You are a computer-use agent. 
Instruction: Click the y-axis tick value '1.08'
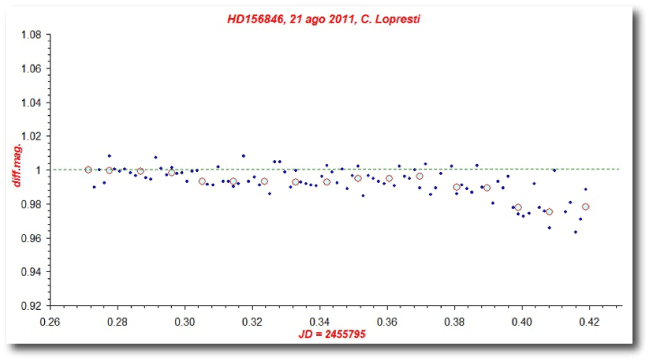click(32, 35)
